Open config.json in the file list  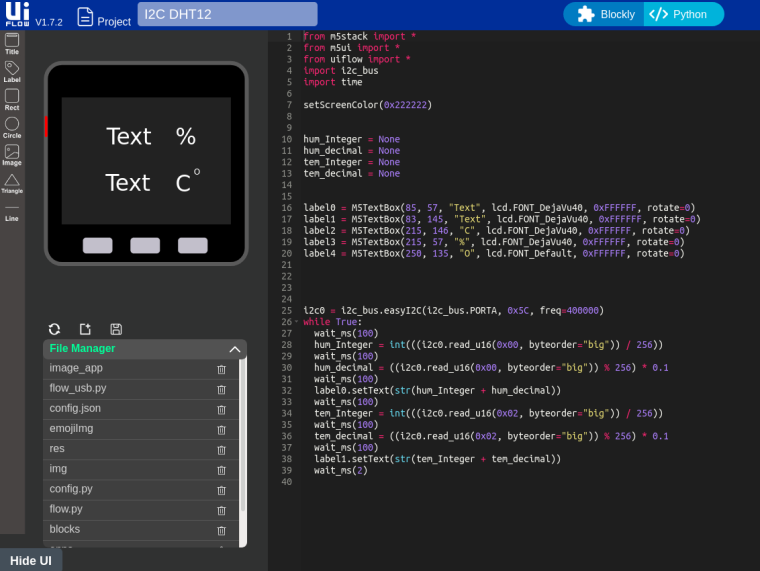[x=75, y=408]
